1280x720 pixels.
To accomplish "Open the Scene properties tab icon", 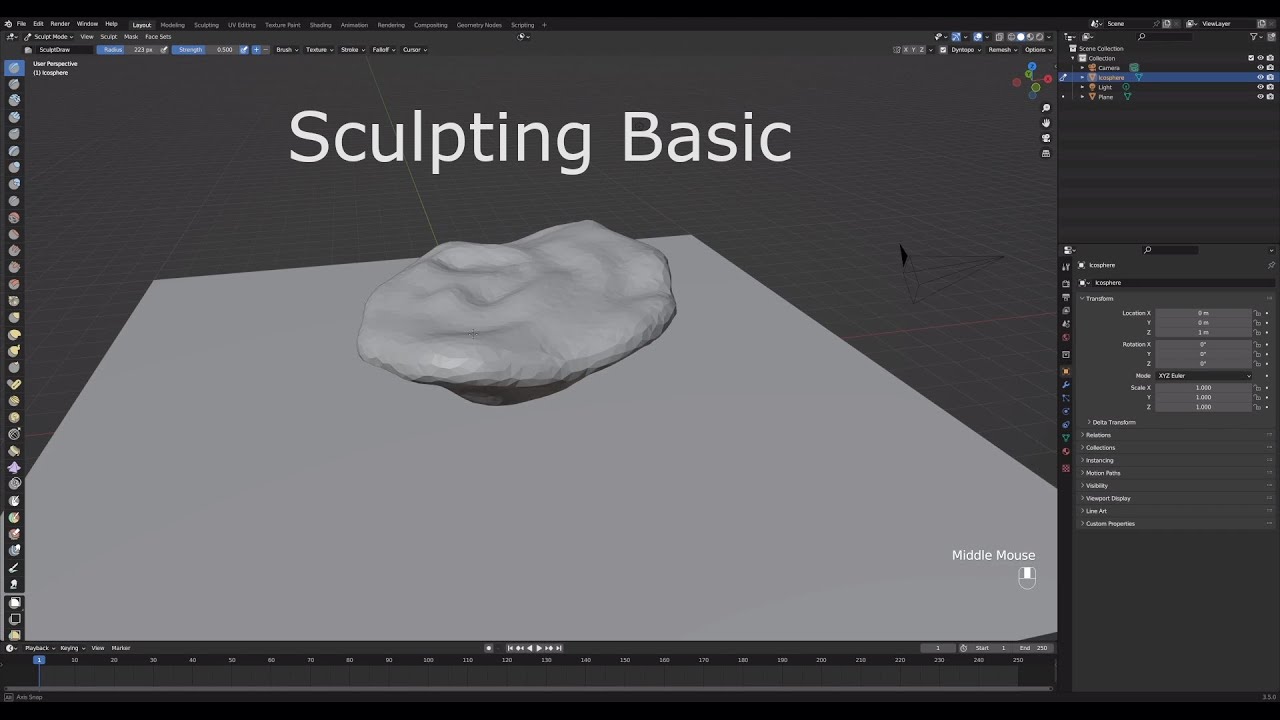I will click(x=1066, y=323).
